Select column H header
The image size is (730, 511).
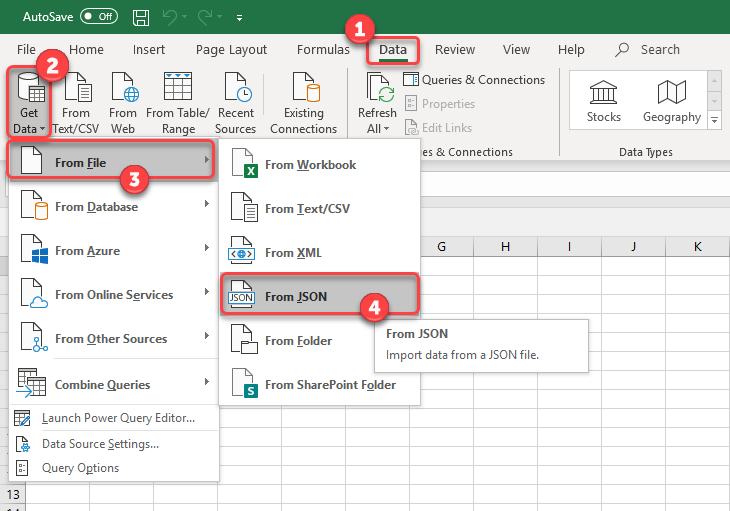point(505,246)
